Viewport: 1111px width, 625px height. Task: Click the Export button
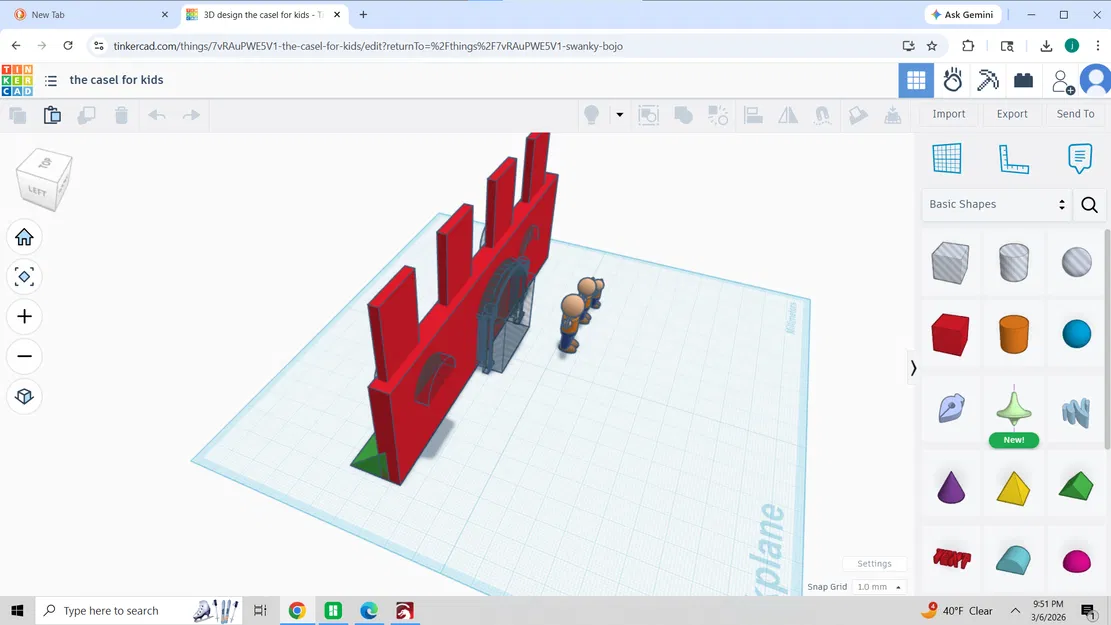(1011, 114)
